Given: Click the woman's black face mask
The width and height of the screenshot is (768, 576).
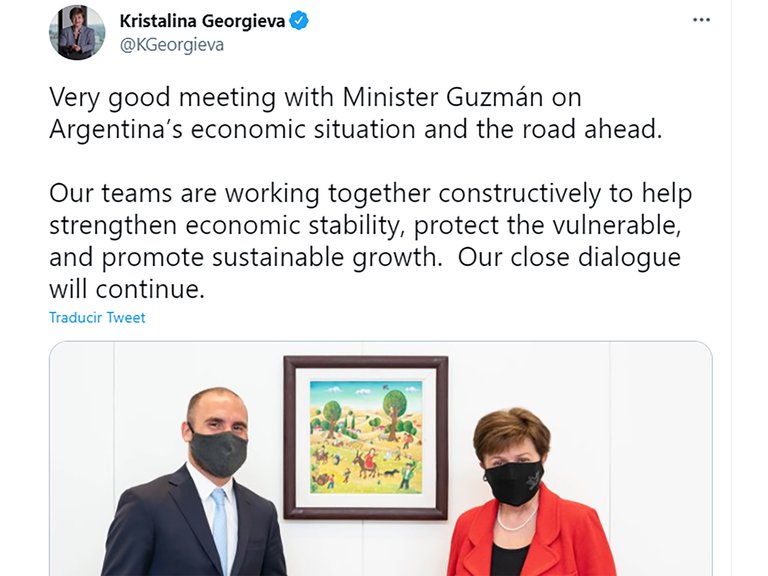Looking at the screenshot, I should click(514, 482).
